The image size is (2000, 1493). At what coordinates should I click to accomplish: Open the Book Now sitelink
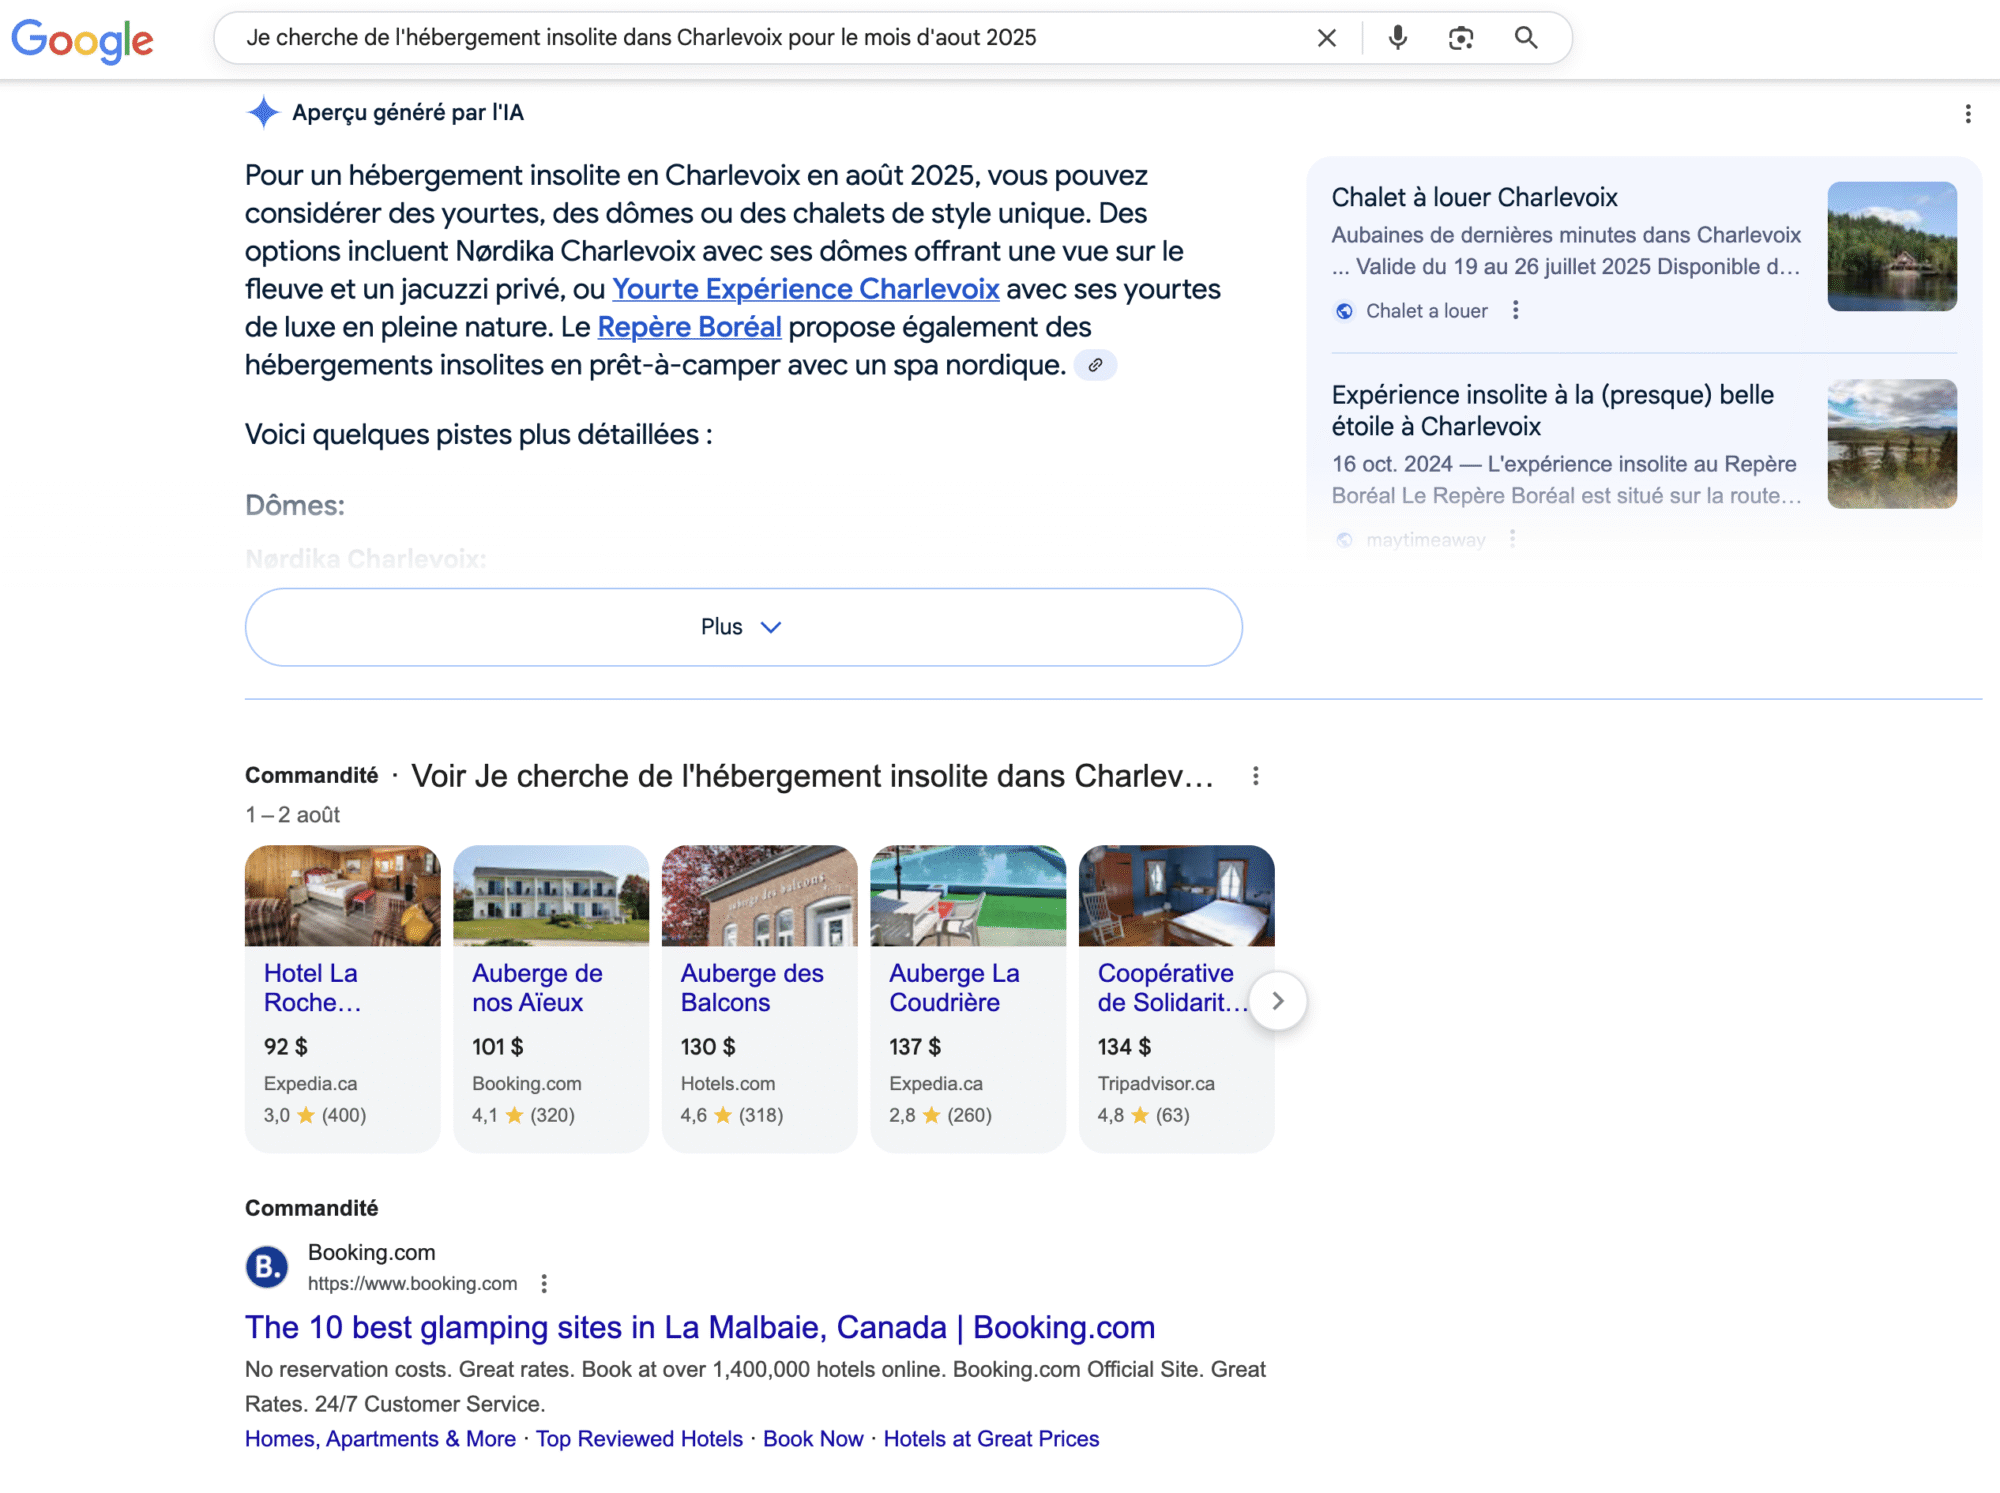point(813,1439)
